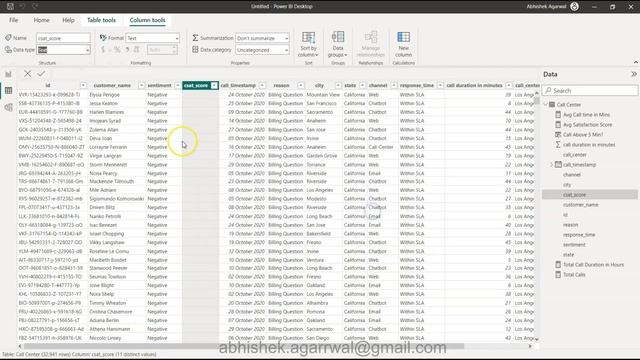Open filter dropdown for sentiment column
The height and width of the screenshot is (360, 640).
[177, 85]
